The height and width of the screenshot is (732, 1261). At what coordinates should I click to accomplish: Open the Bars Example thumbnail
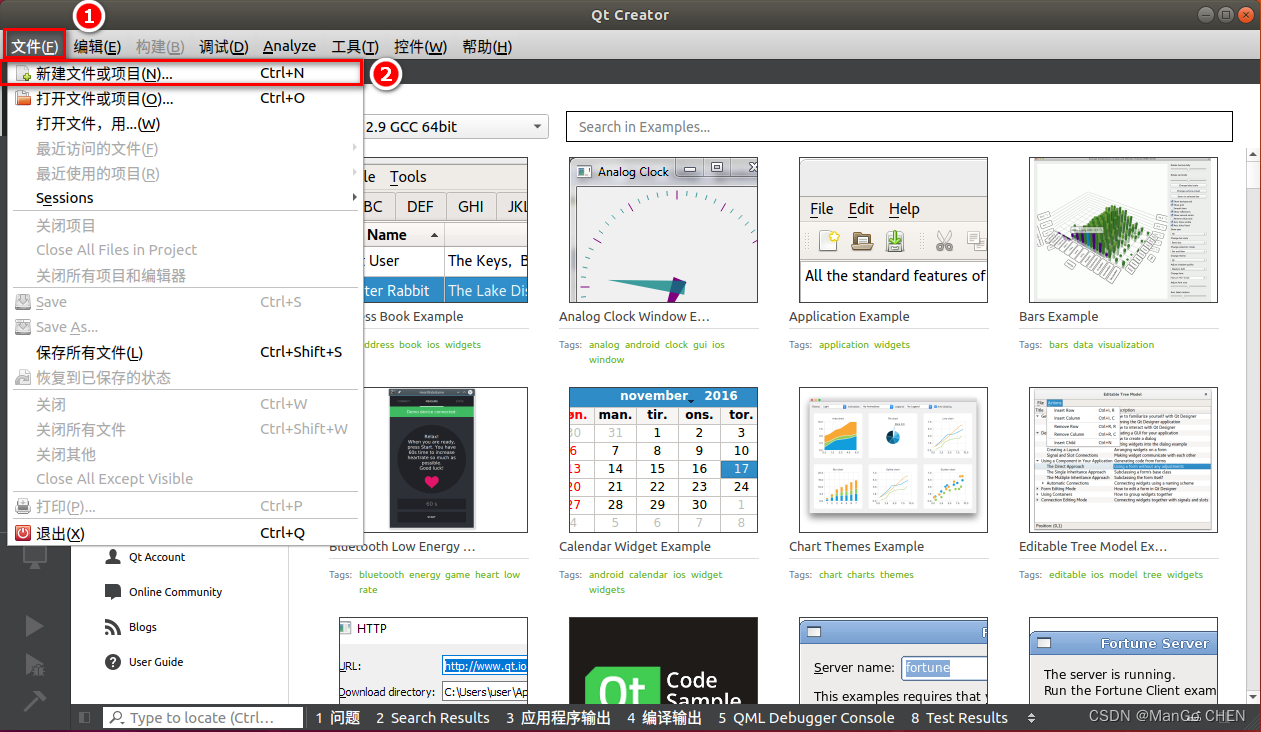[x=1123, y=230]
